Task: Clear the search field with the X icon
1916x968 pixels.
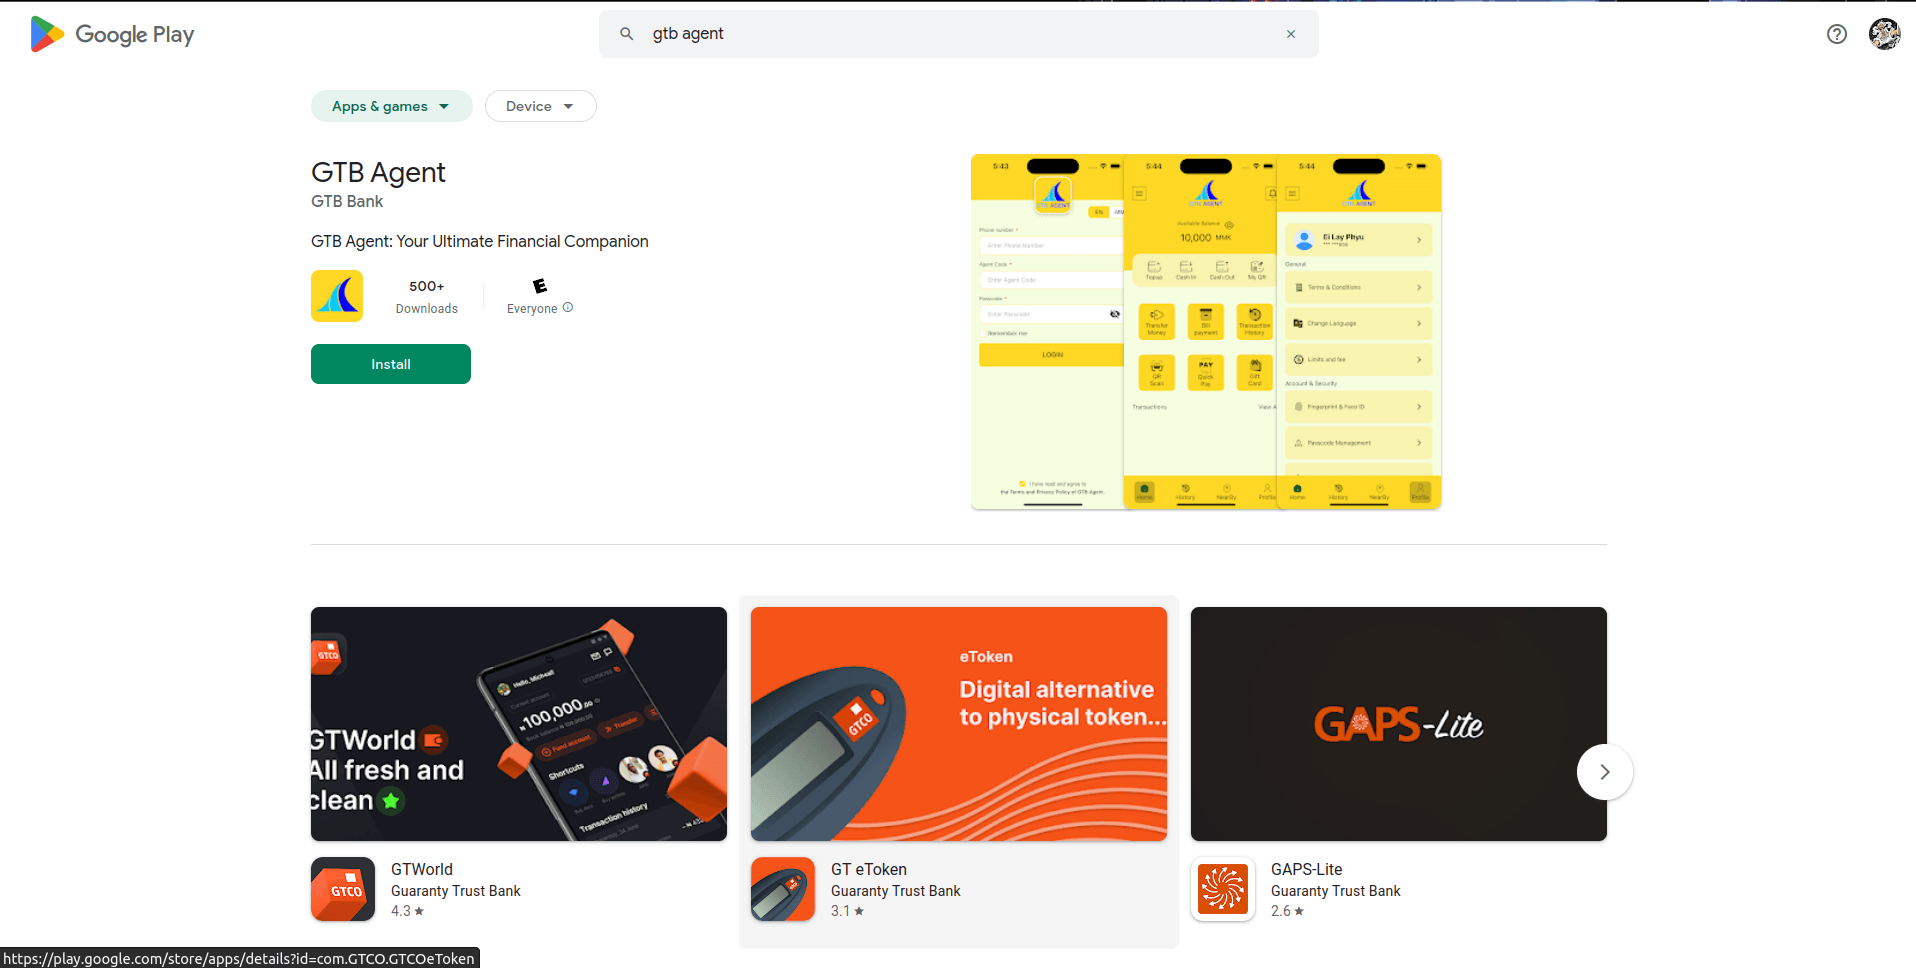Action: pyautogui.click(x=1291, y=34)
